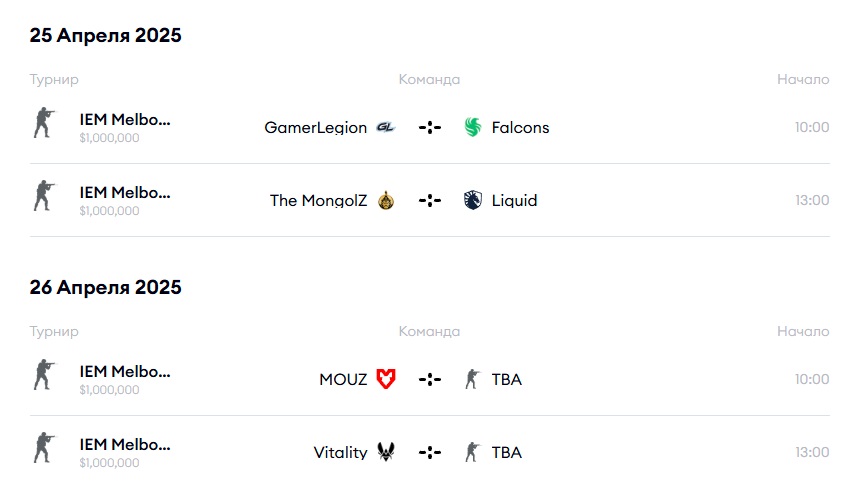Click the CS soldier icon beside TBA opposing MOUZ
The height and width of the screenshot is (488, 860).
[x=472, y=379]
